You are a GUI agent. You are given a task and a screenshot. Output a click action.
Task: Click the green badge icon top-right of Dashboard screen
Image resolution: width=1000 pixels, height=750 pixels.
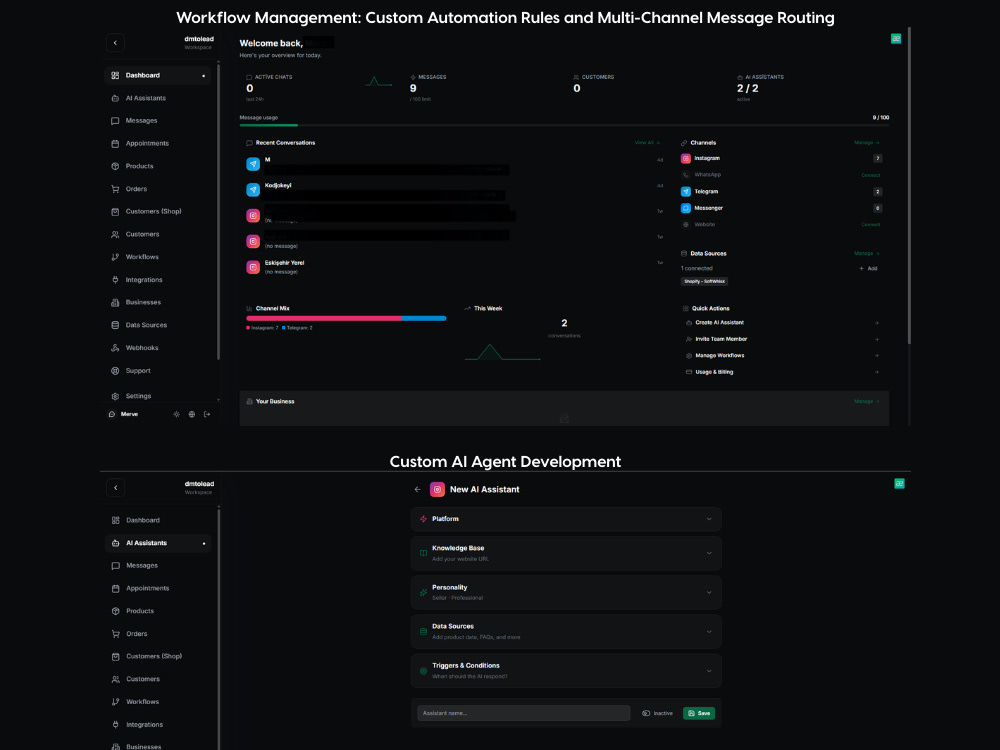(x=896, y=39)
